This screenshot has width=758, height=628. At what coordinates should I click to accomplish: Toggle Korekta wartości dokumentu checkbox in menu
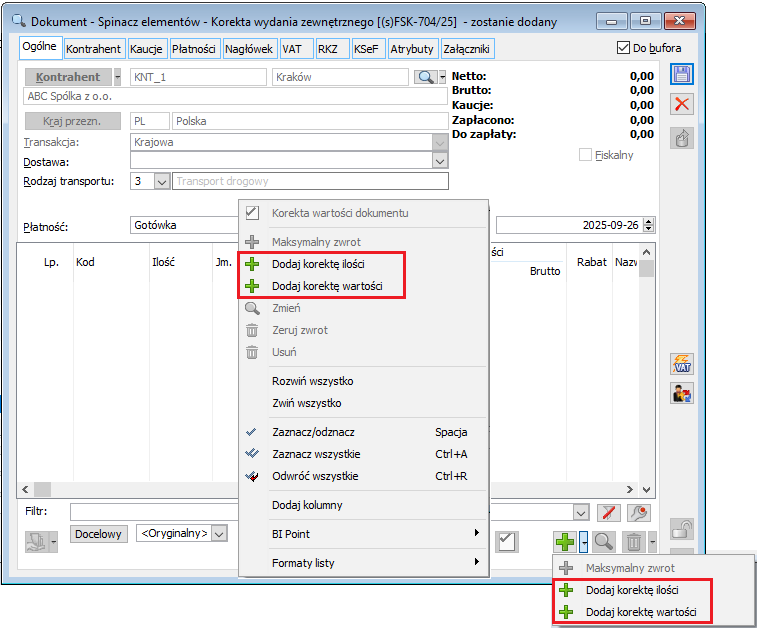tap(253, 213)
